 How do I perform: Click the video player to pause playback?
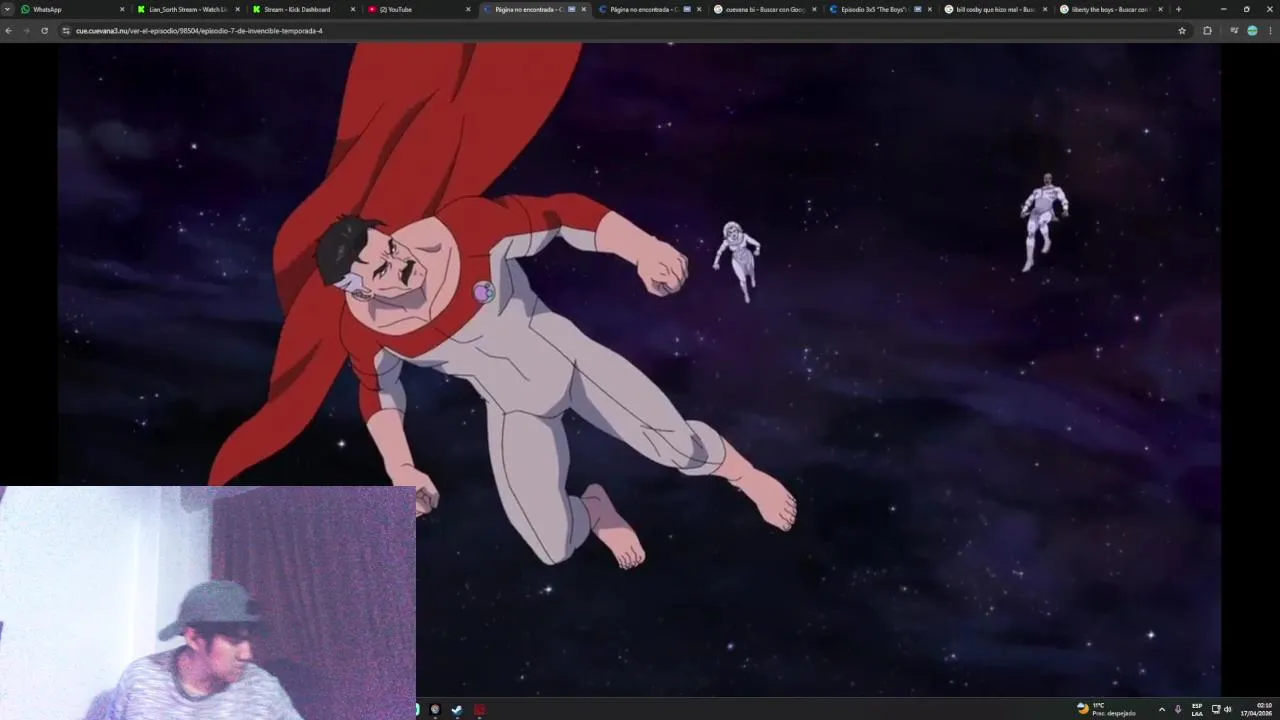point(640,370)
